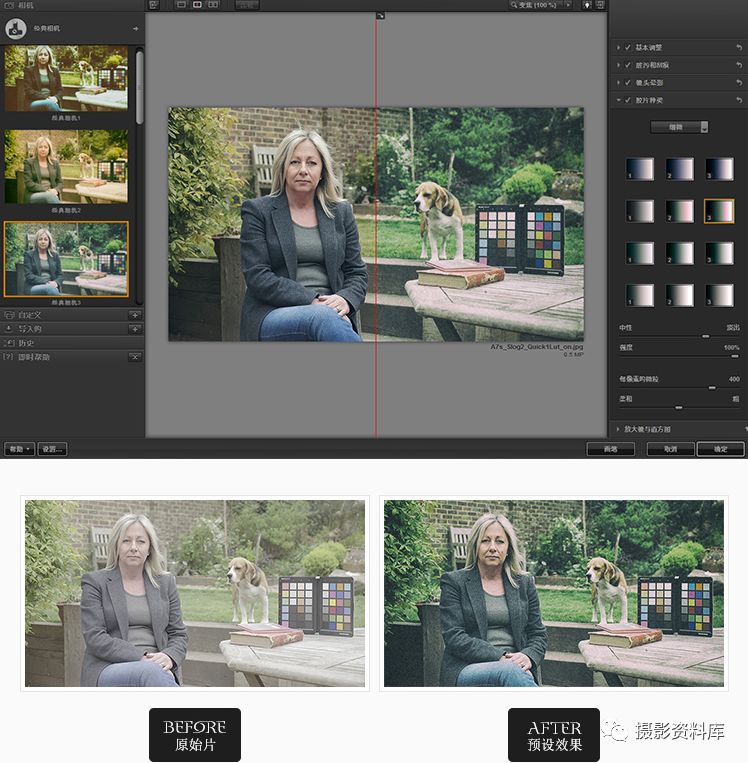This screenshot has height=763, width=748.
Task: Expand the 镜头晕影 section arrow
Action: 619,82
